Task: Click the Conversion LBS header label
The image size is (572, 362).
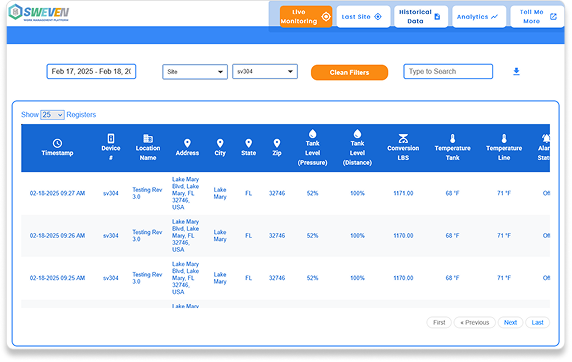Action: 403,153
